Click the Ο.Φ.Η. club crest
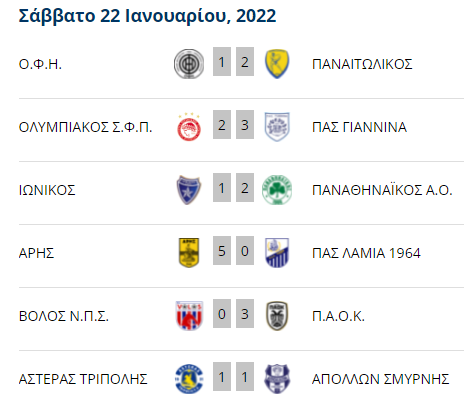Image resolution: width=464 pixels, height=403 pixels. click(189, 64)
